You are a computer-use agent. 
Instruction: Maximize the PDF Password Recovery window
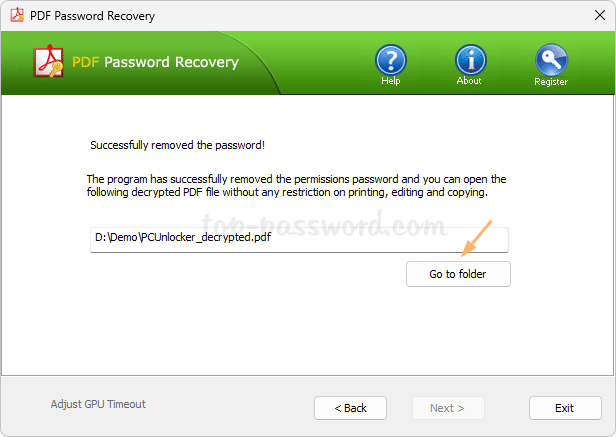pos(543,16)
